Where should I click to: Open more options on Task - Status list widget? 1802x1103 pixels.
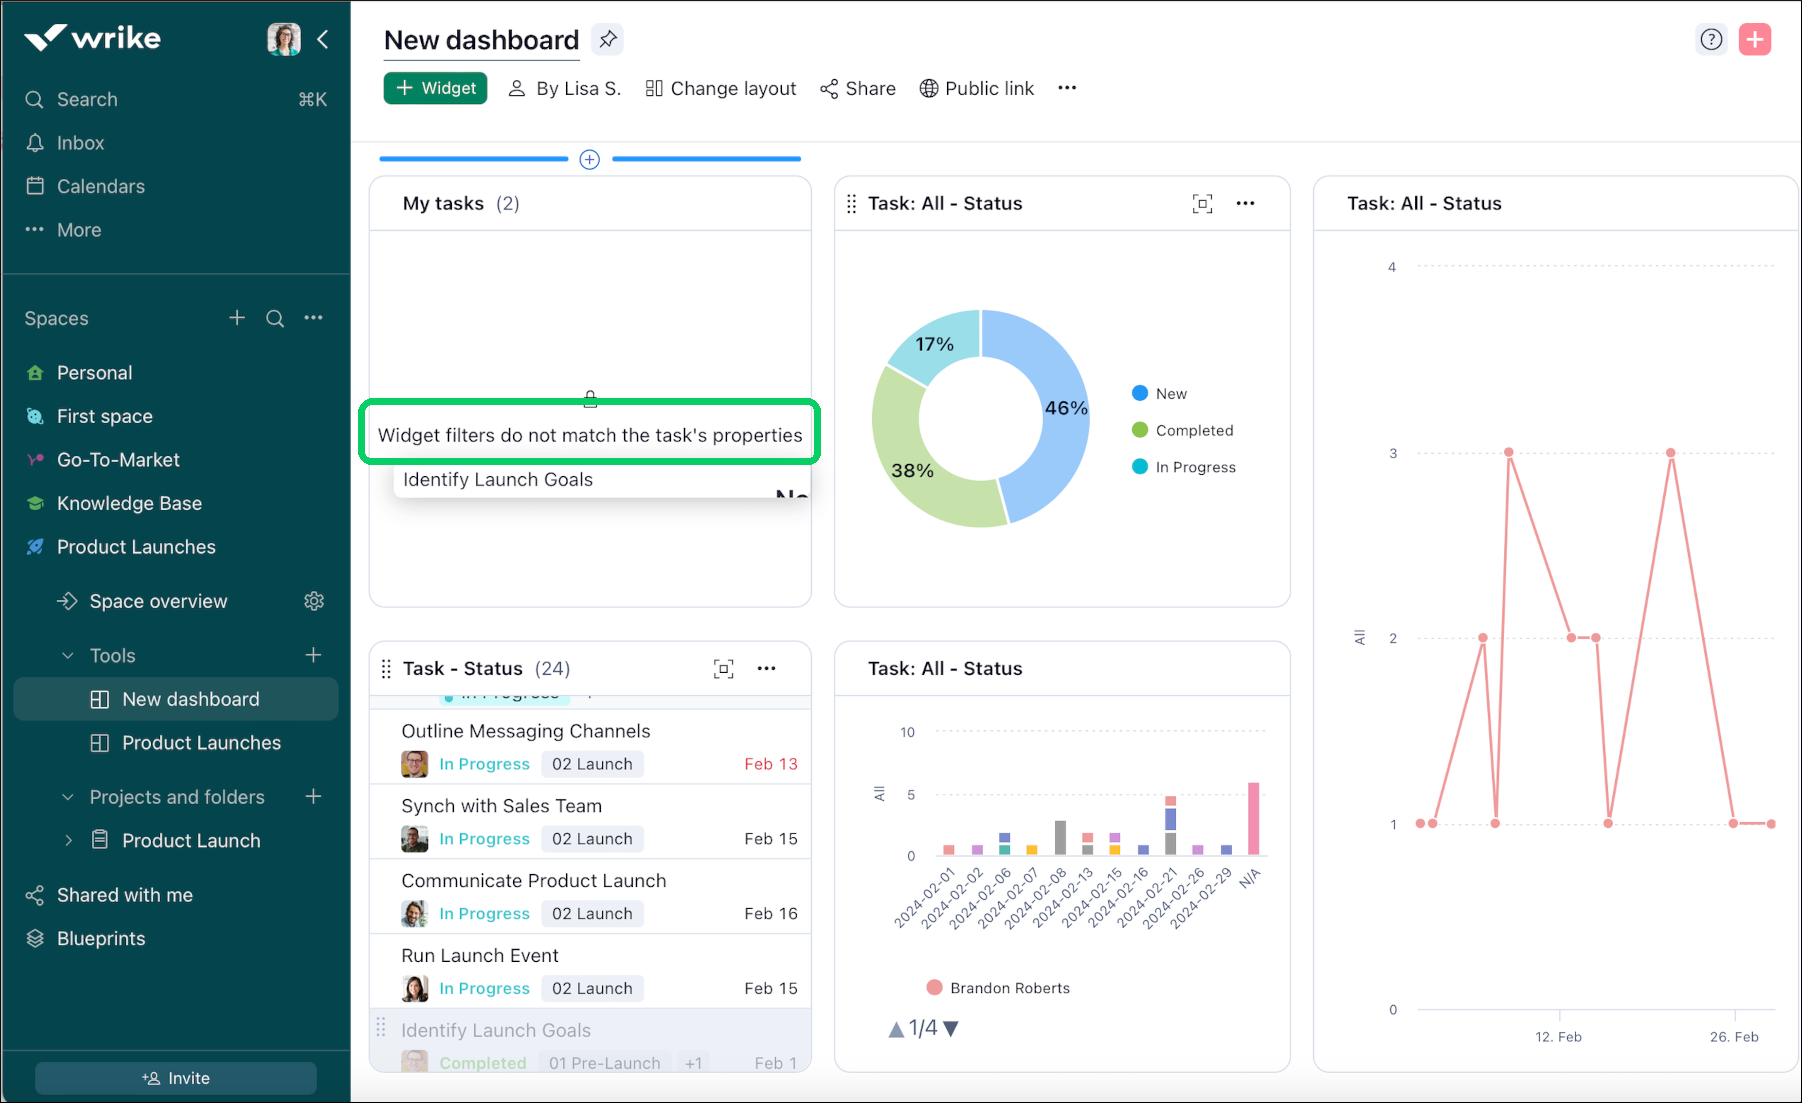(x=766, y=669)
